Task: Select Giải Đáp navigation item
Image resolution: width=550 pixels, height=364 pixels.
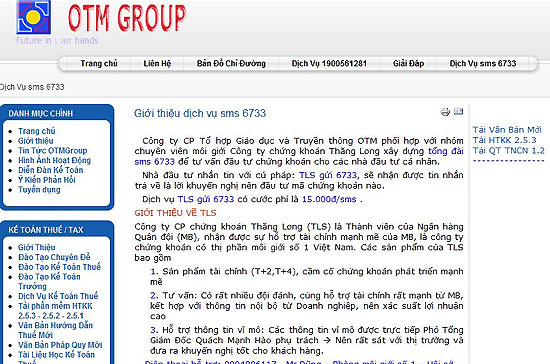Action: coord(408,63)
